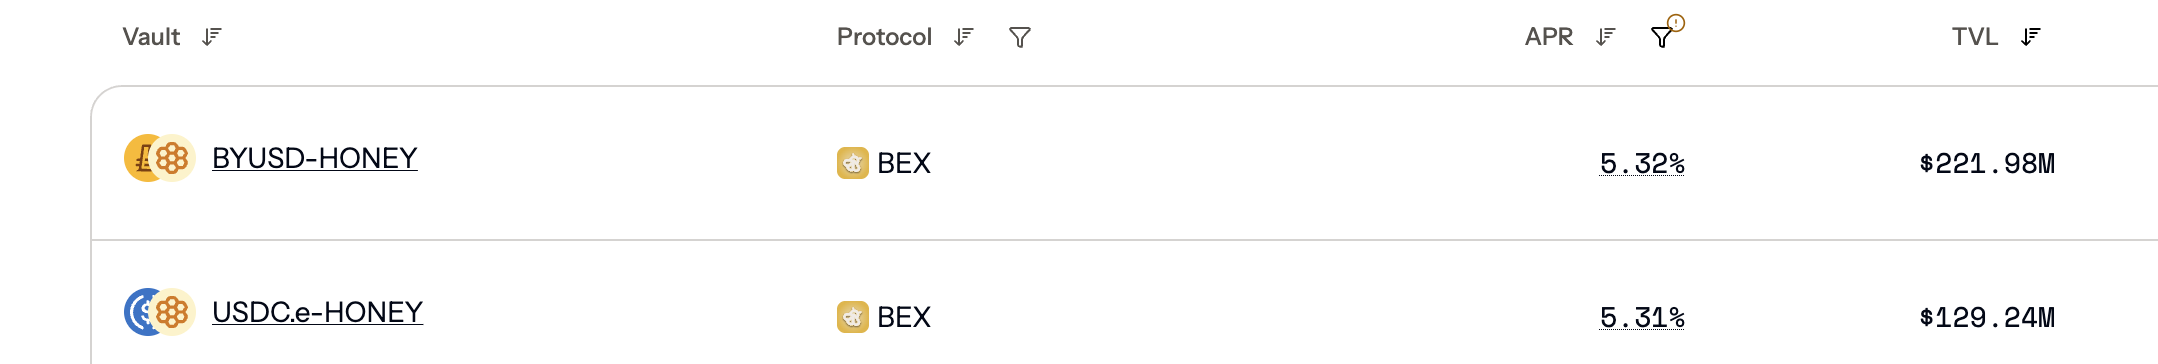This screenshot has height=364, width=2158.
Task: Click the TVL sort arrow icon
Action: pyautogui.click(x=2030, y=37)
